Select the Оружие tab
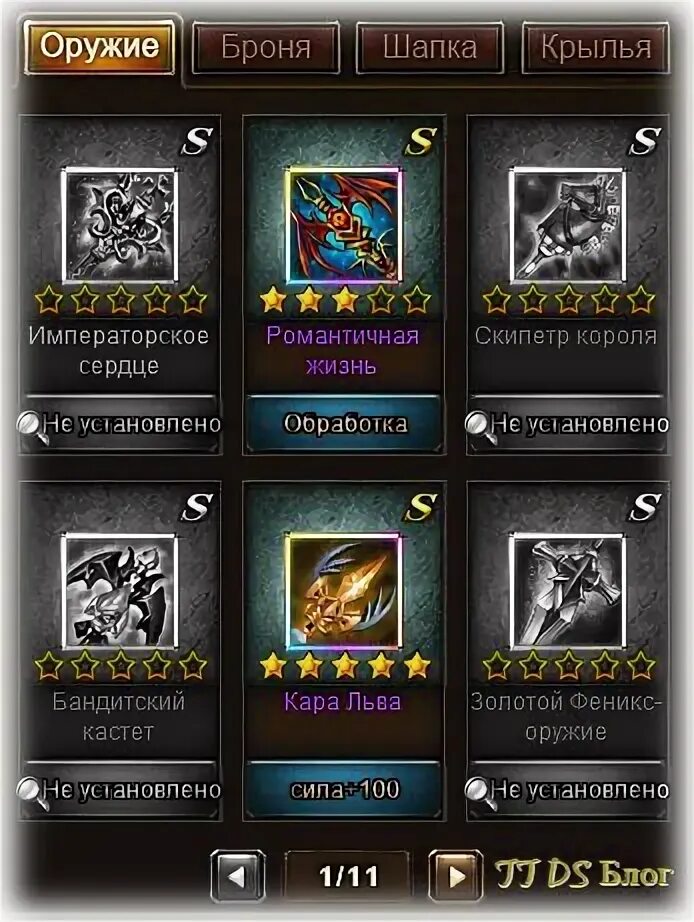The image size is (694, 922). click(x=99, y=46)
